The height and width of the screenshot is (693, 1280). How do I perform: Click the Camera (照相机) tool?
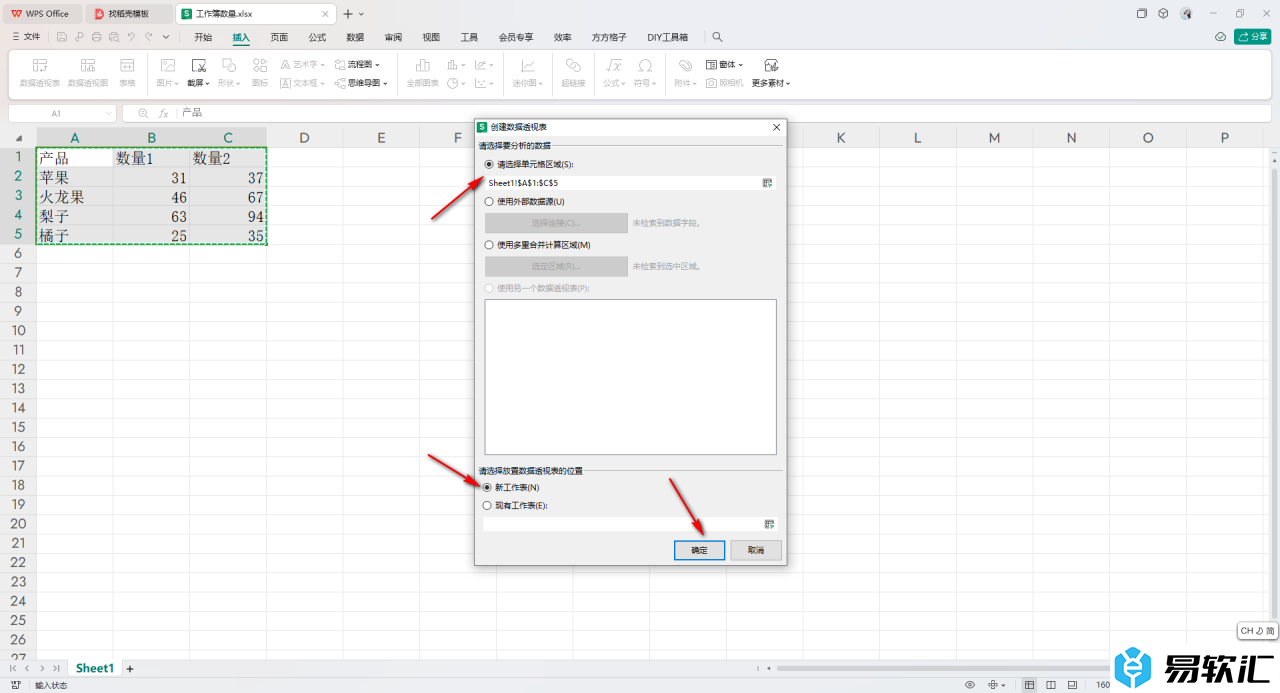tap(725, 83)
